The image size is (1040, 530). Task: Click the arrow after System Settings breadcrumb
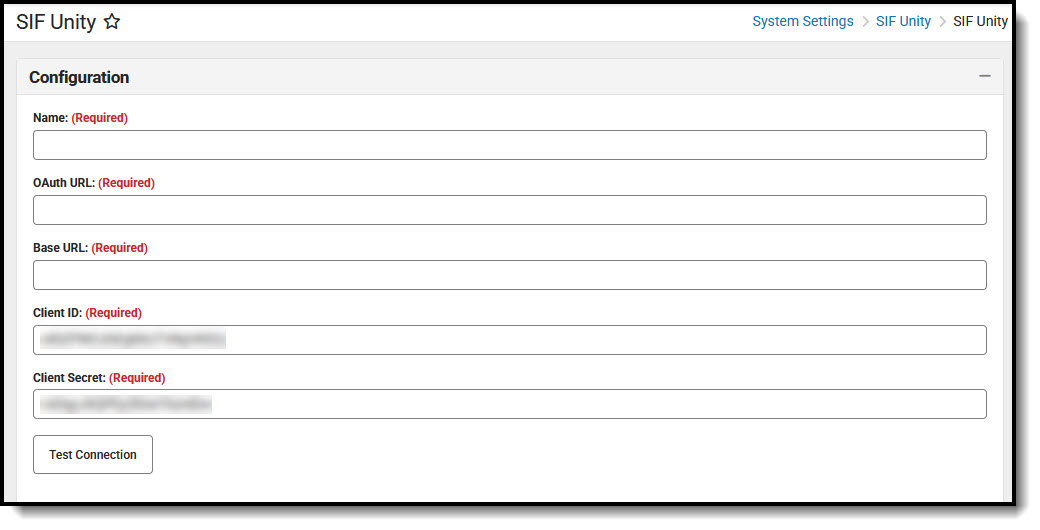[865, 22]
